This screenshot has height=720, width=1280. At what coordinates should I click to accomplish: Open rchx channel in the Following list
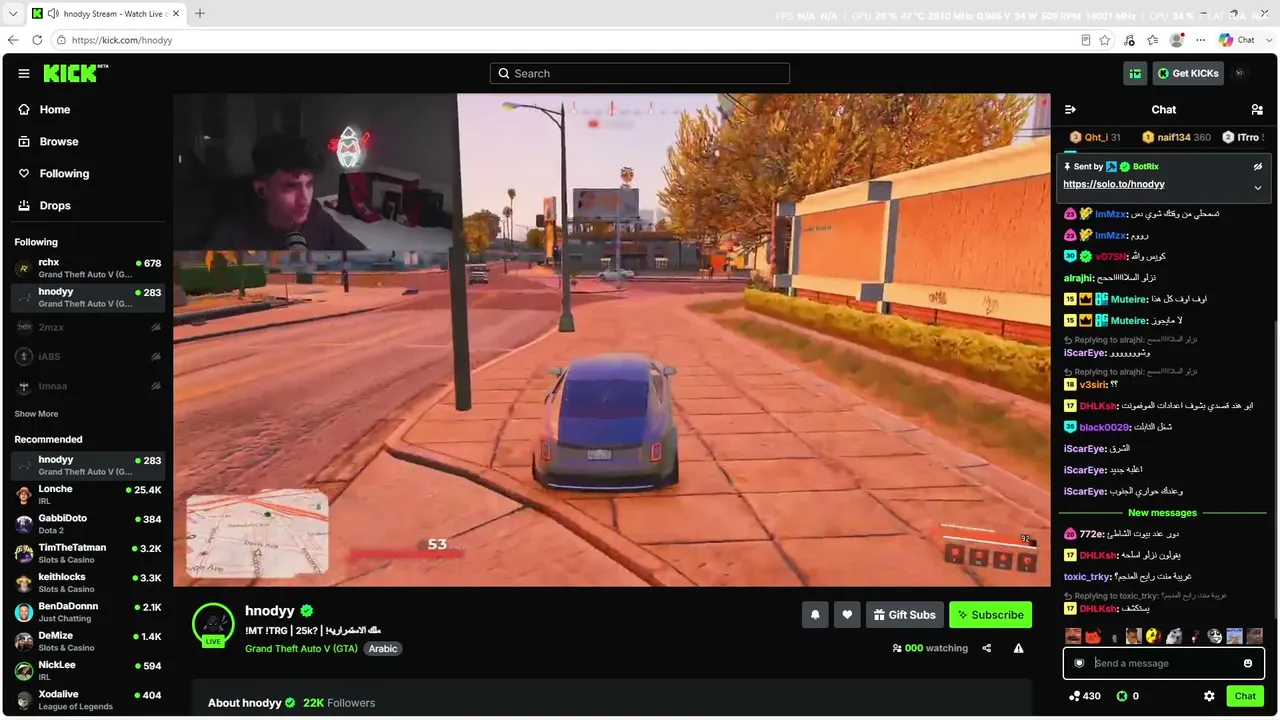tap(87, 268)
